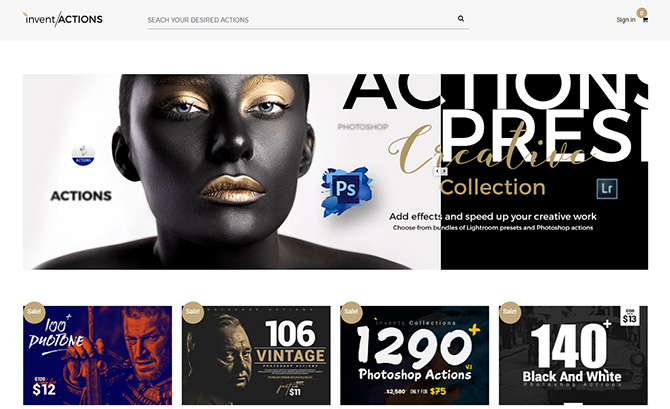Open the 1290+ Photoshop Actions bundle
This screenshot has width=670, height=409.
tap(414, 355)
